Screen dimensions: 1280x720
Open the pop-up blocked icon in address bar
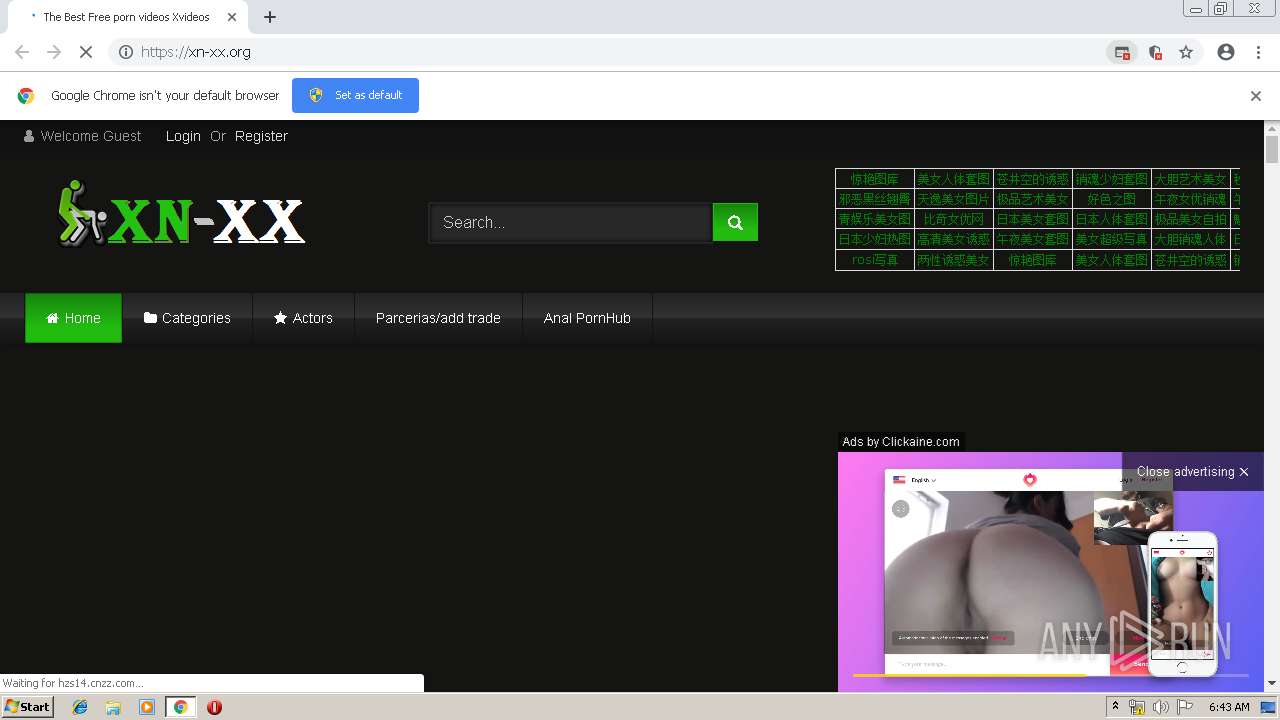point(1122,52)
